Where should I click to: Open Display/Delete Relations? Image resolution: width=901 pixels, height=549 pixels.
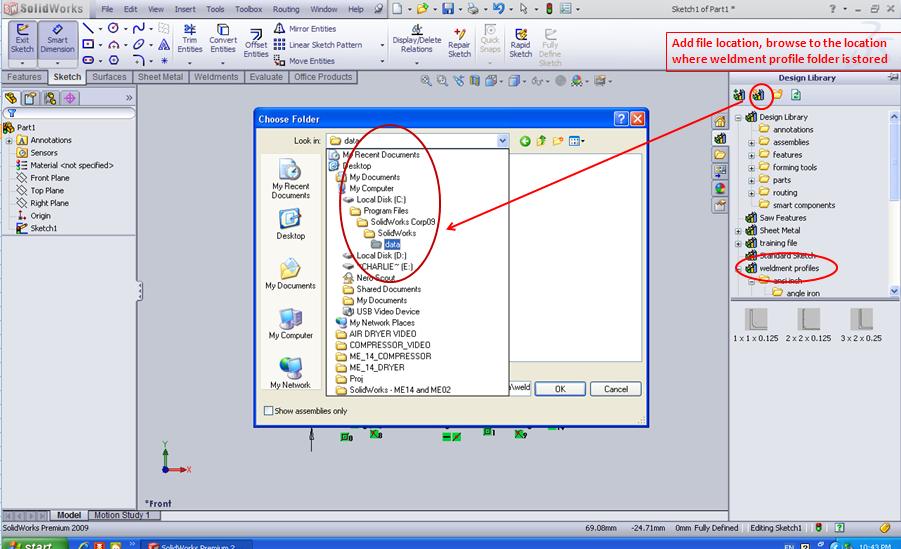tap(417, 39)
